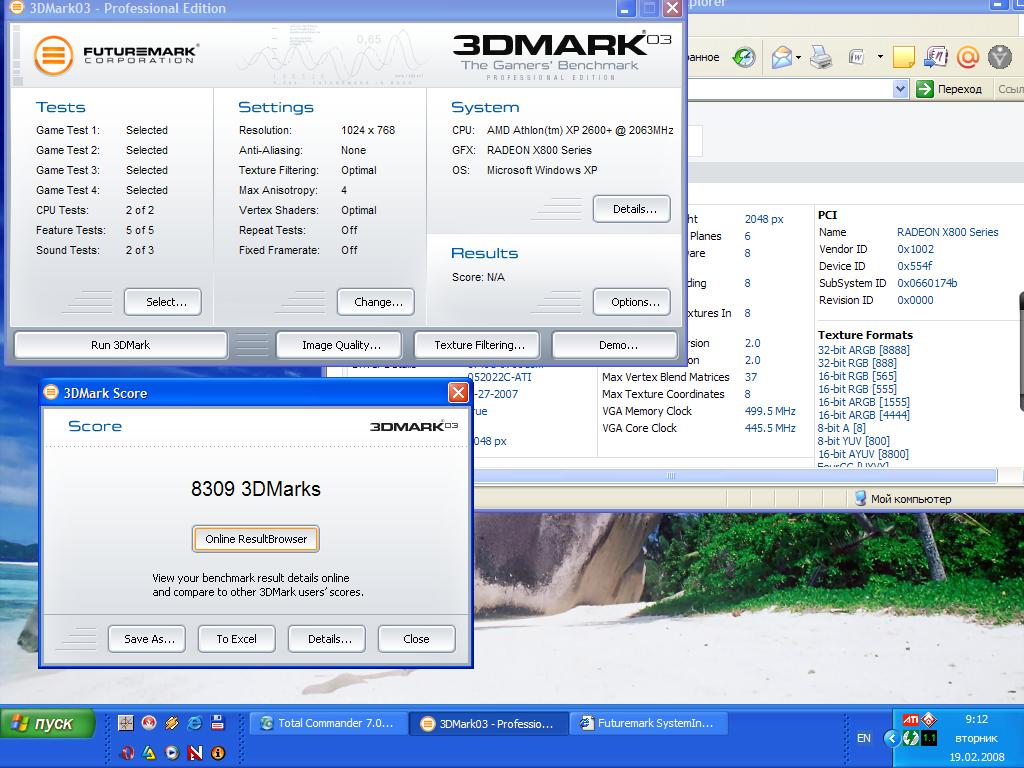The width and height of the screenshot is (1024, 768).
Task: Click the red diamond tray icon
Action: [x=929, y=720]
